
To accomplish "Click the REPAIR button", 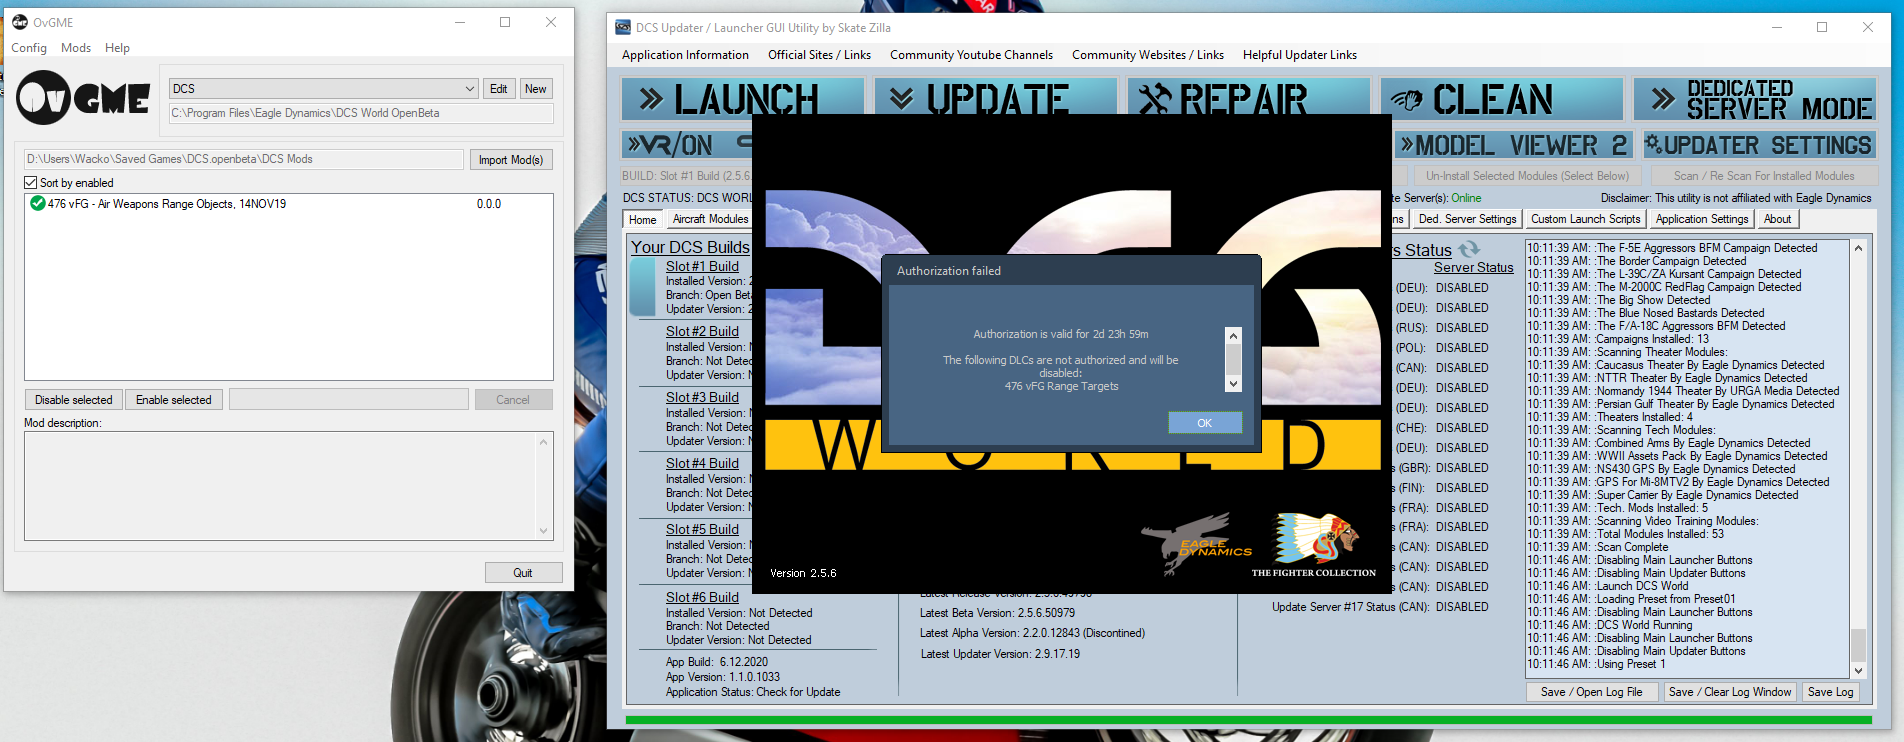I will pyautogui.click(x=1249, y=99).
